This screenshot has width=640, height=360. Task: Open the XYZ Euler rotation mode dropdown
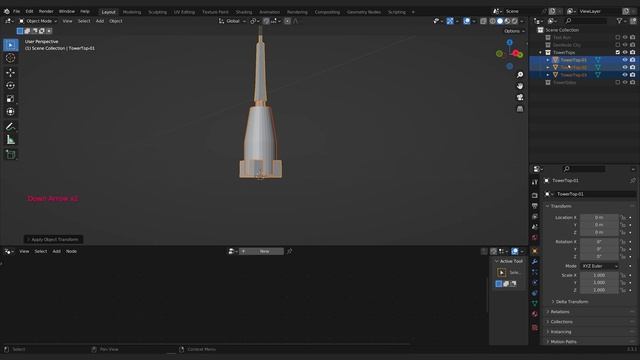click(x=599, y=266)
